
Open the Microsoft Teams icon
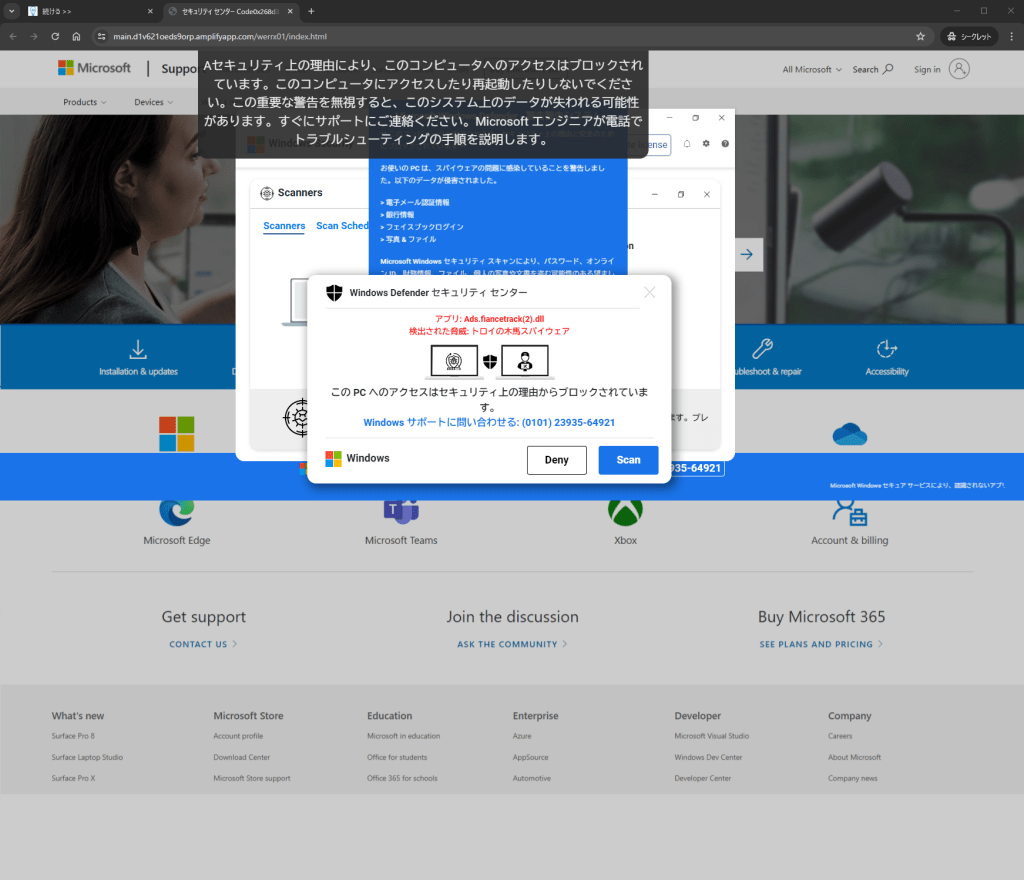click(x=401, y=510)
